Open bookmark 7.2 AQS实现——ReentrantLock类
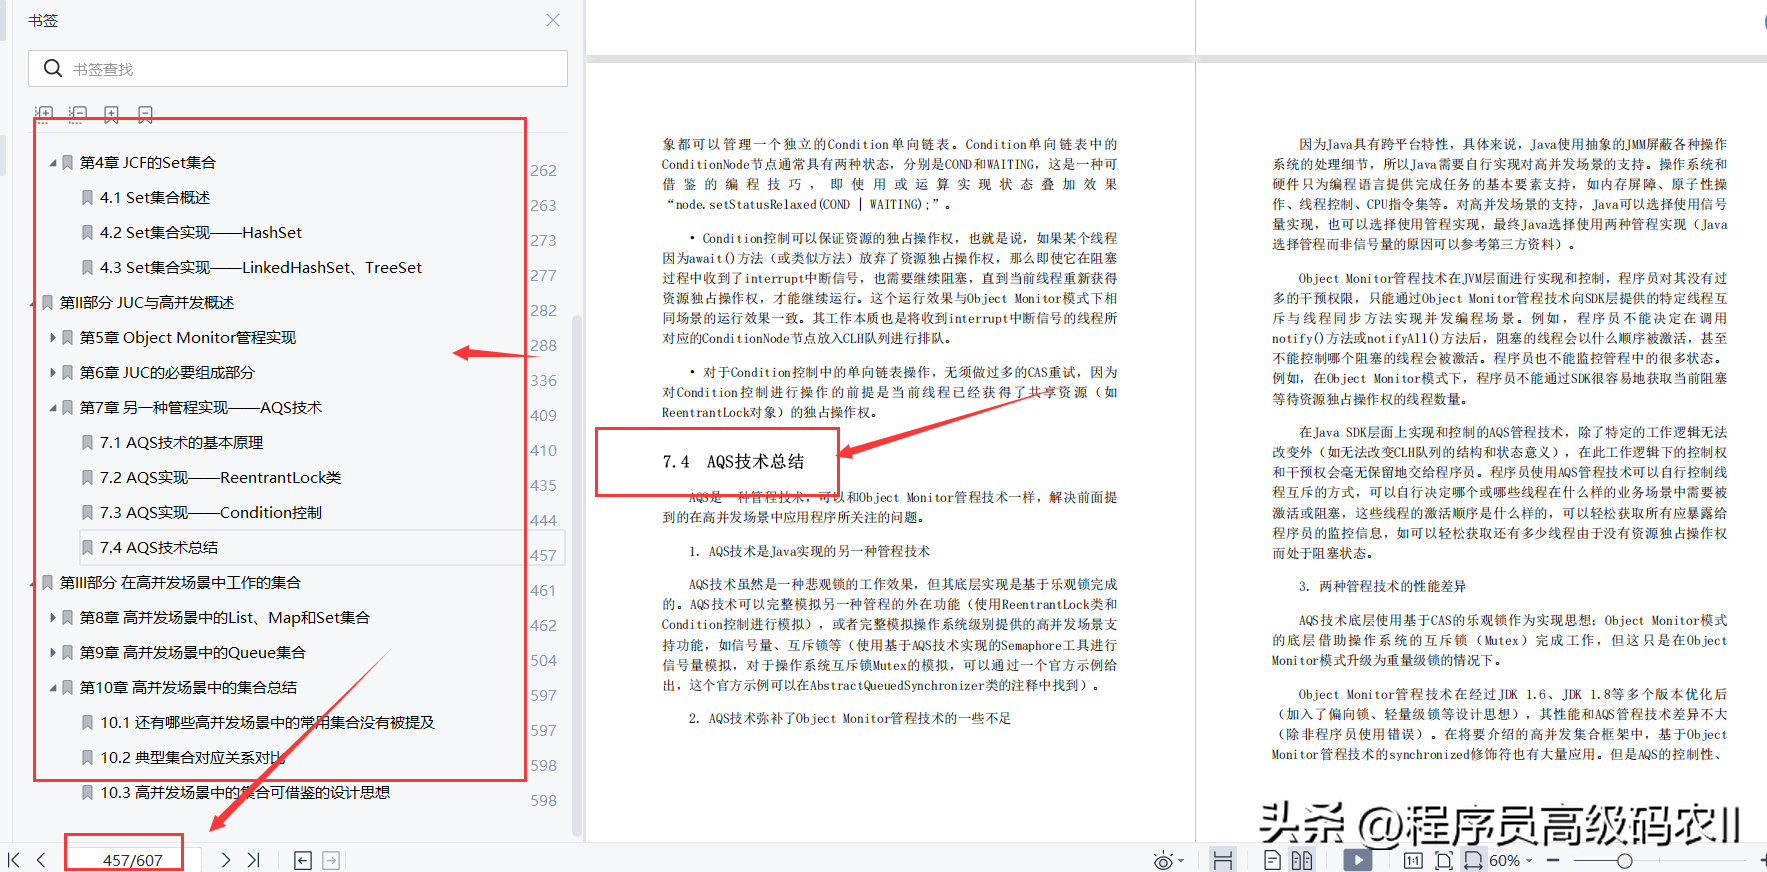Image resolution: width=1767 pixels, height=872 pixels. point(221,478)
